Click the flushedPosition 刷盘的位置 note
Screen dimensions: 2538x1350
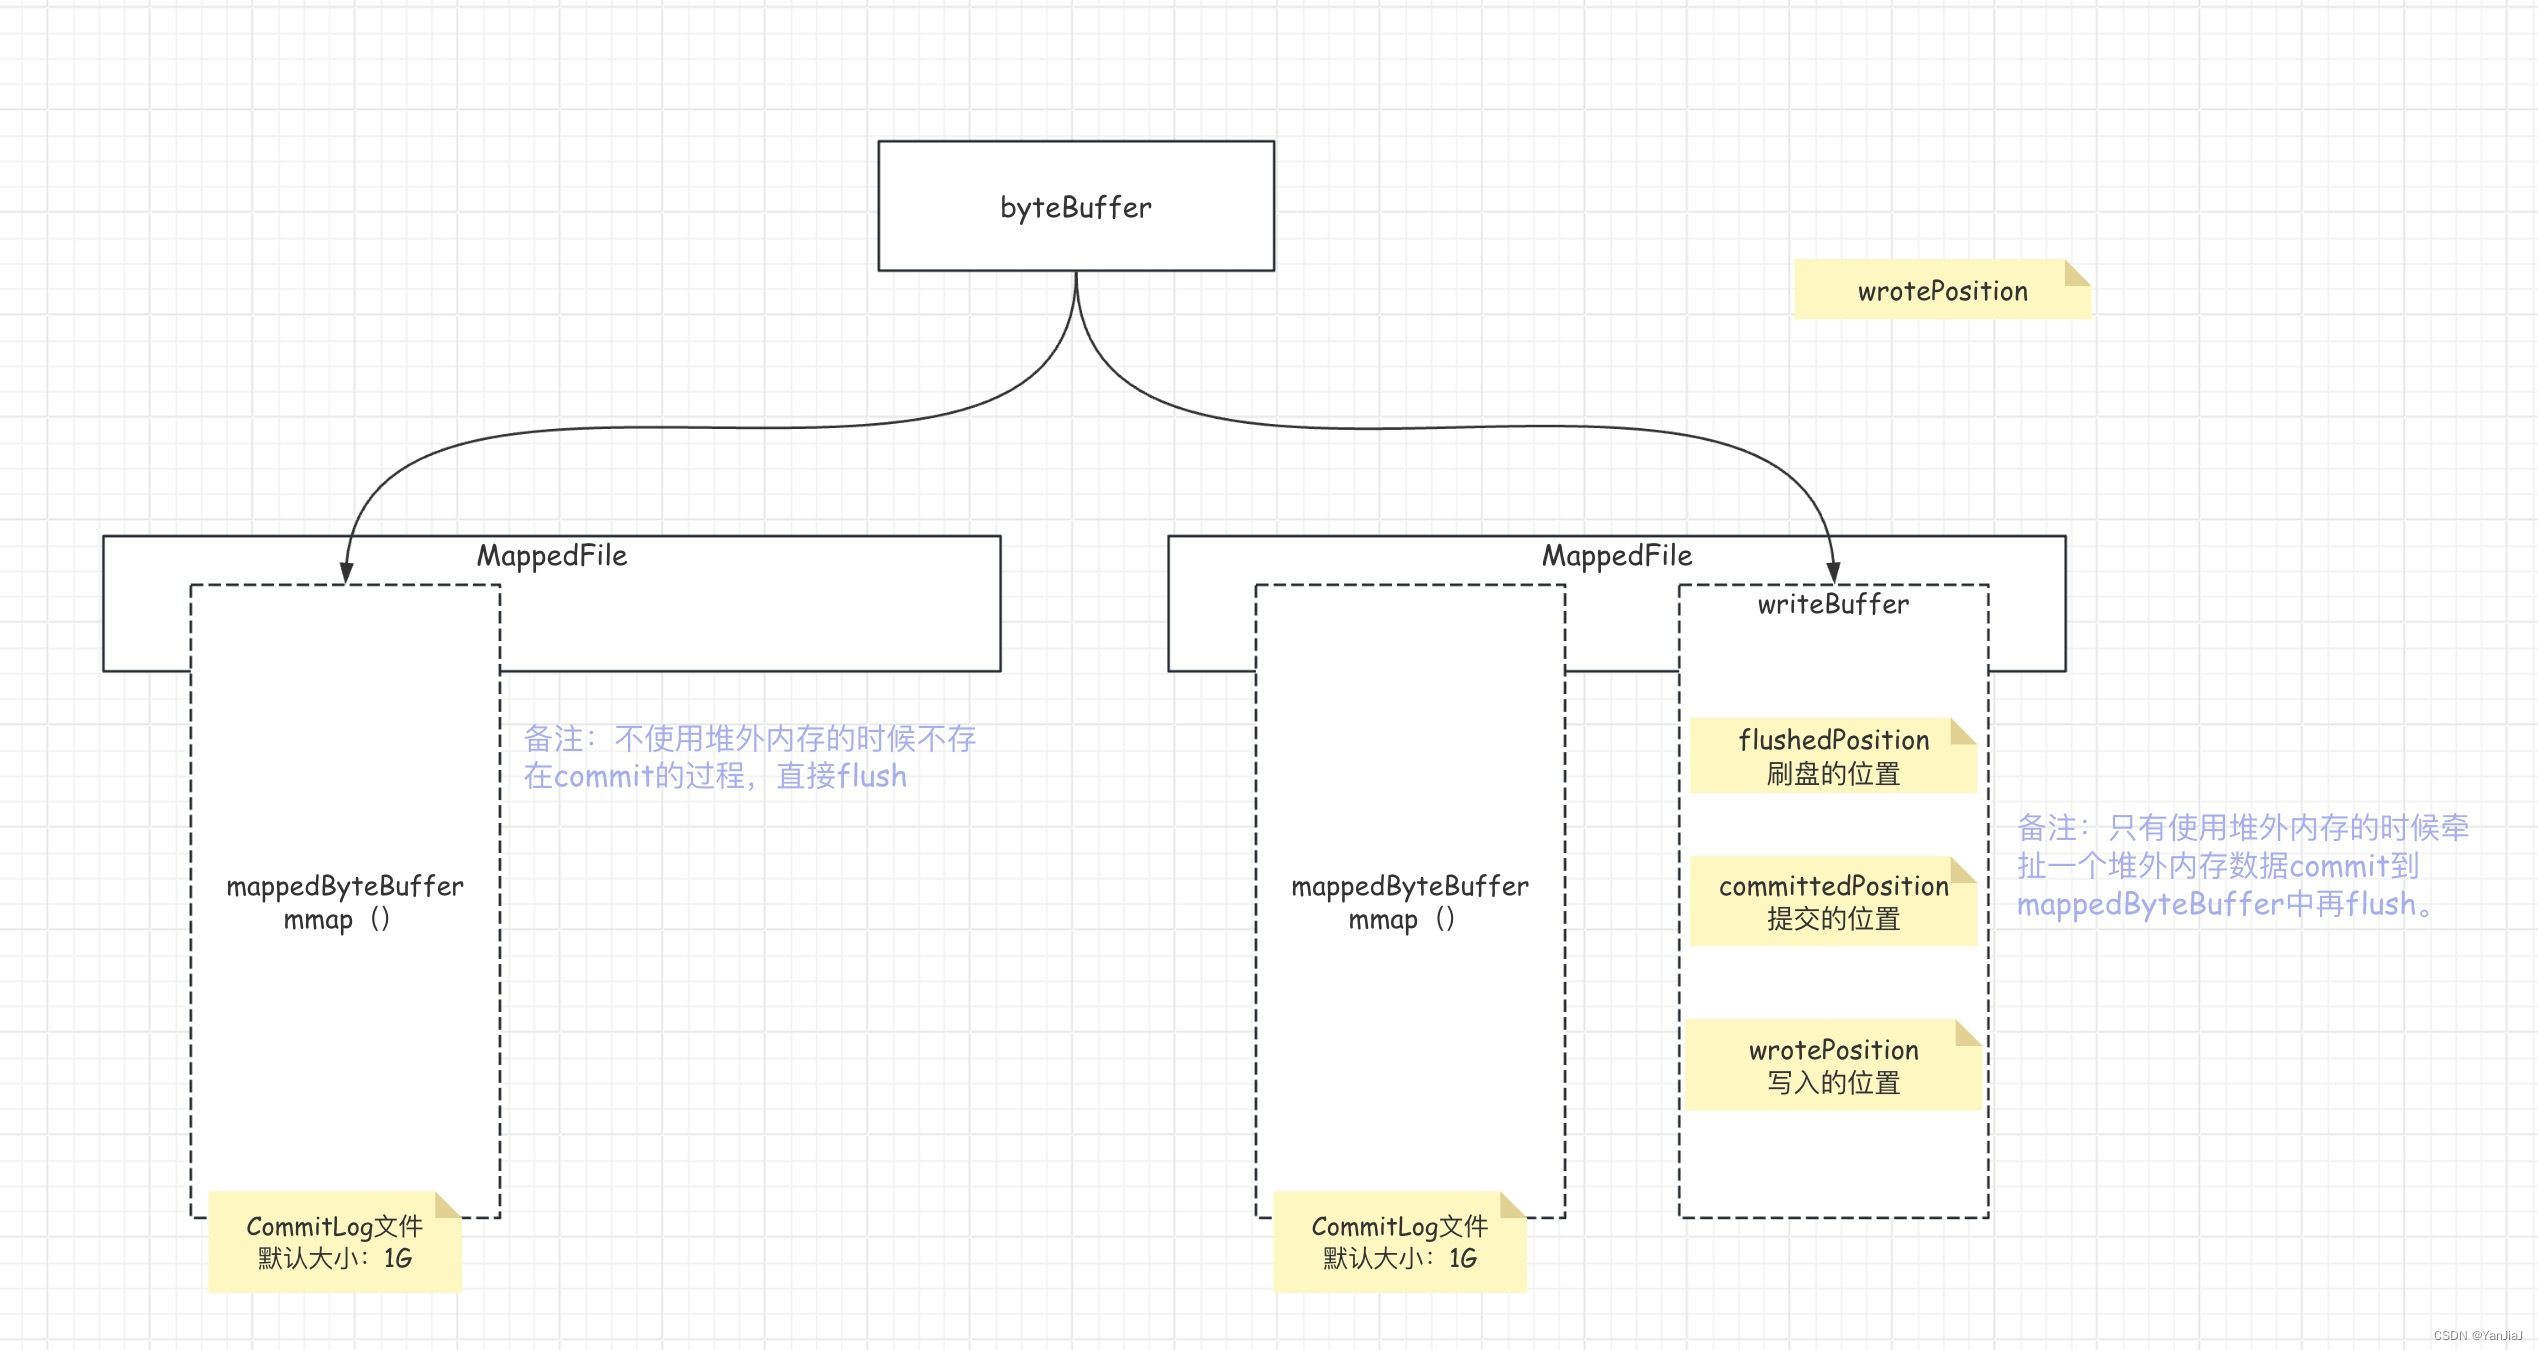click(1833, 755)
